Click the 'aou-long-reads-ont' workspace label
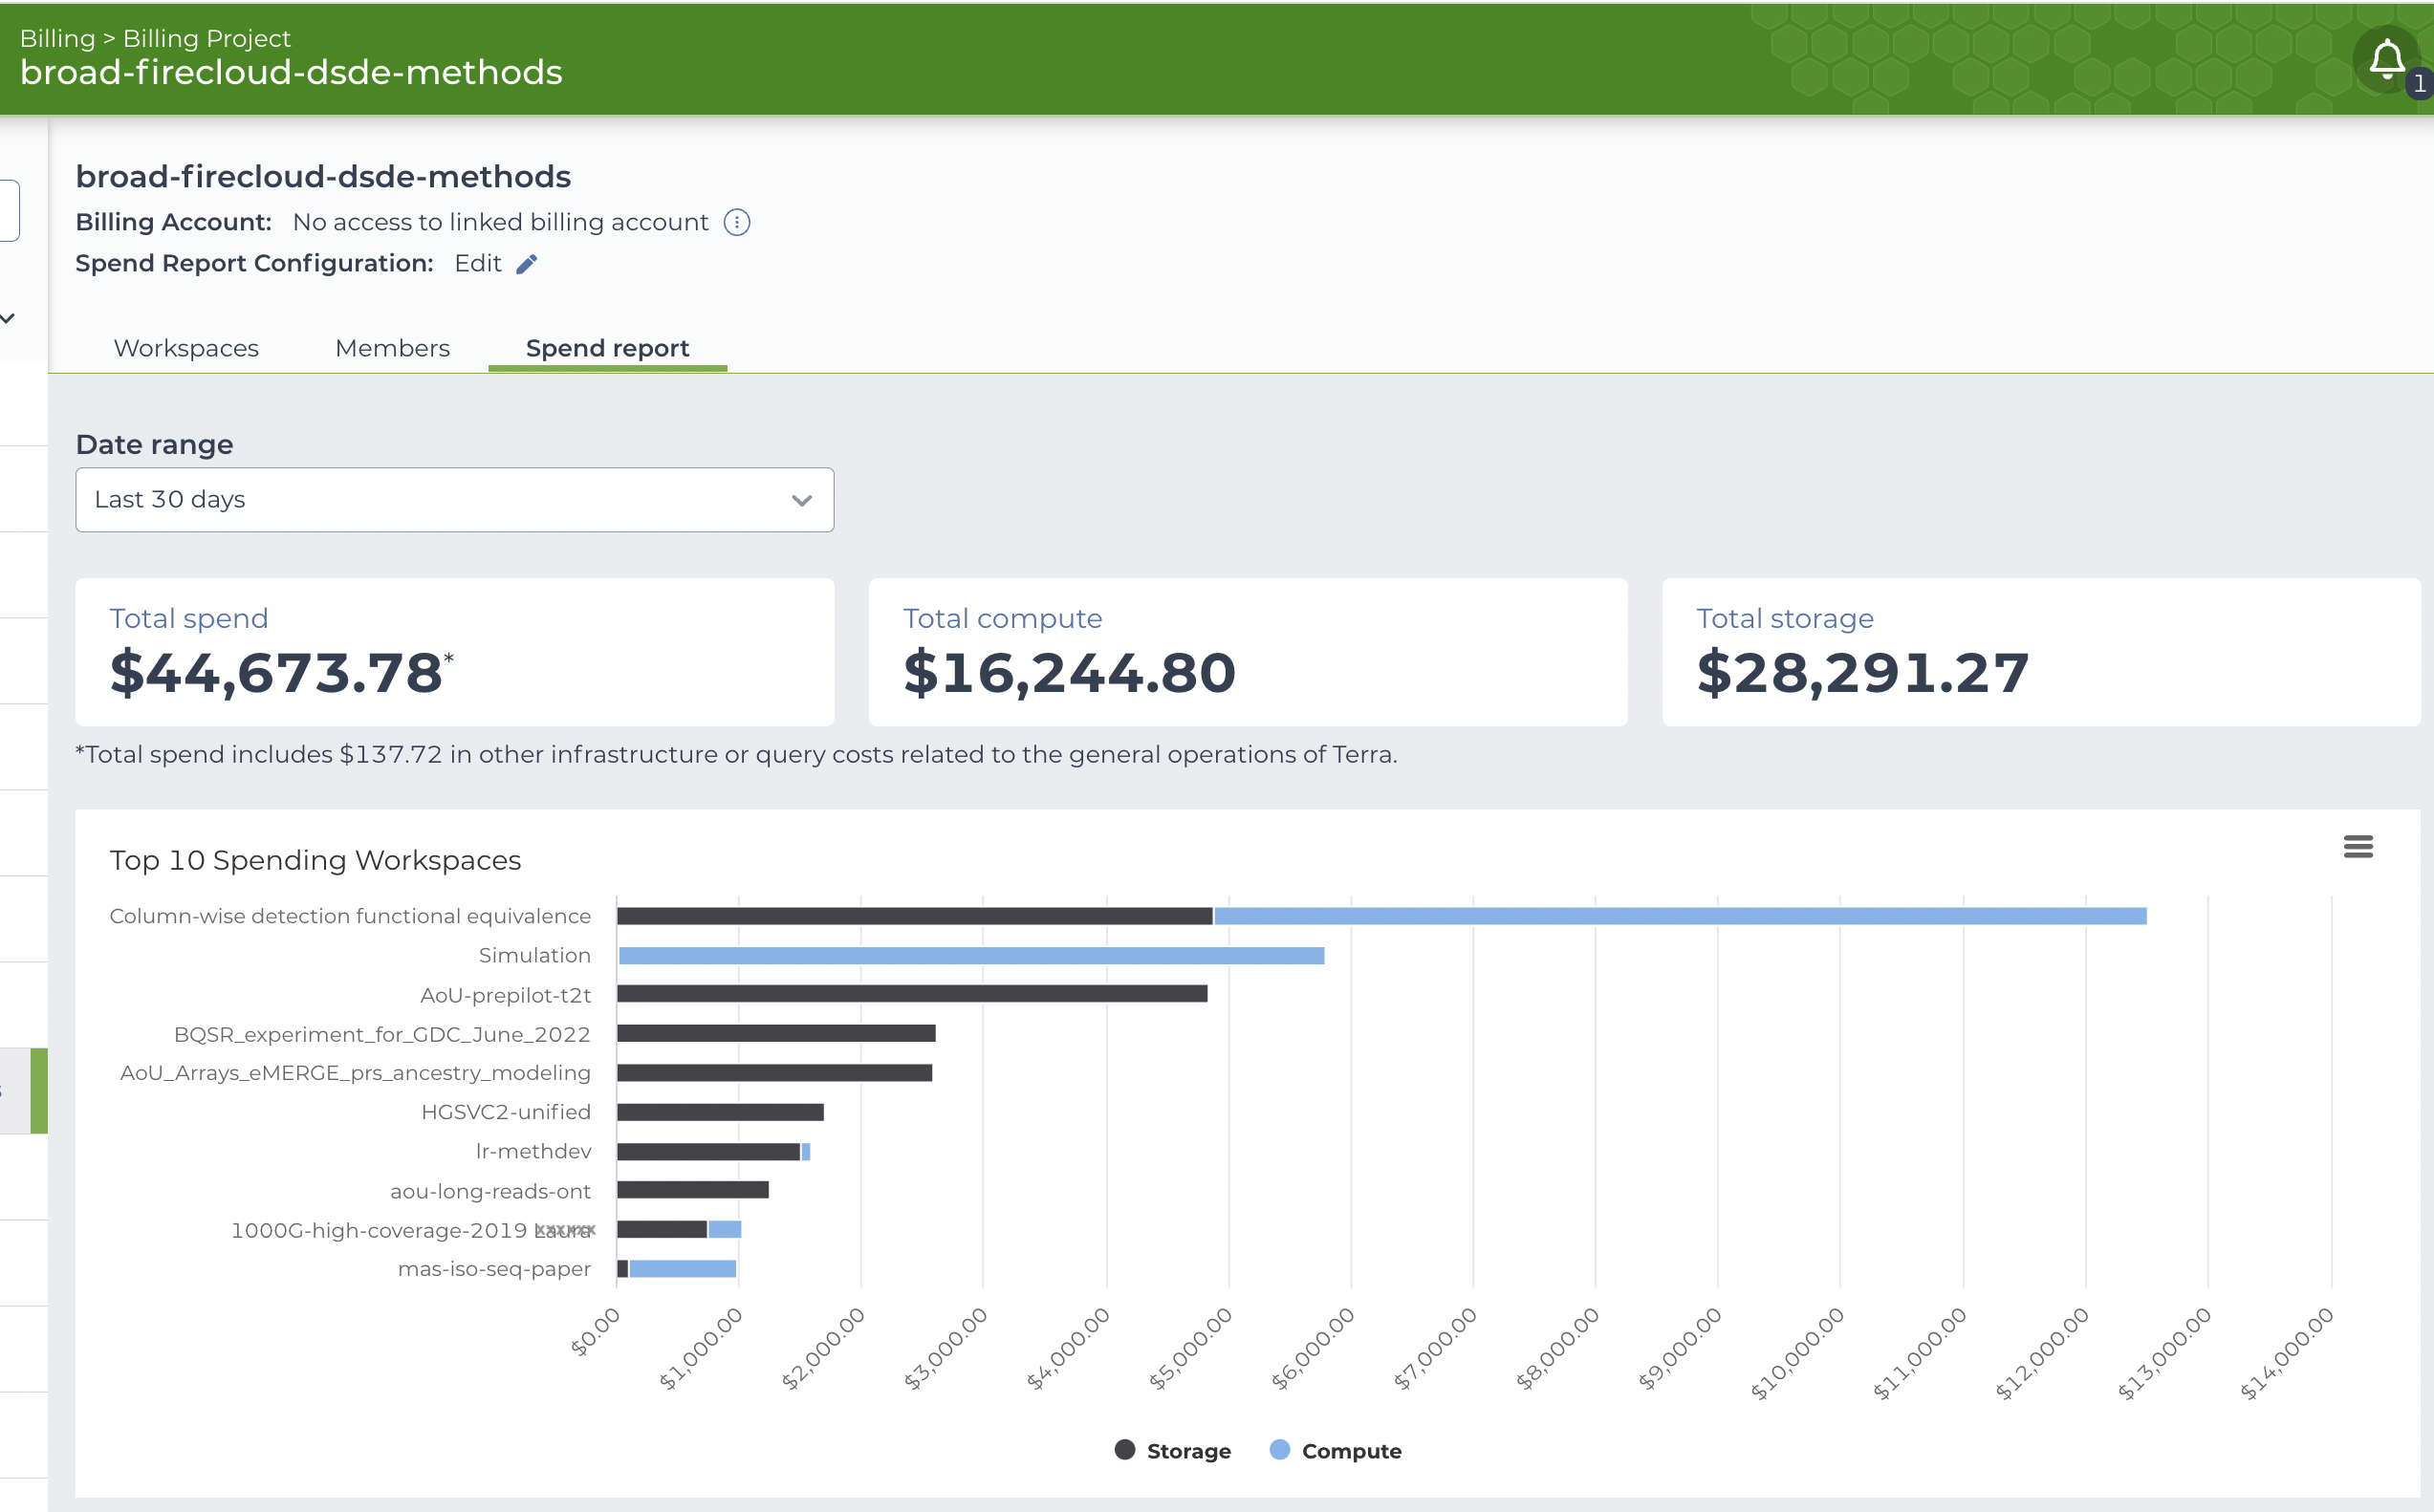 490,1191
